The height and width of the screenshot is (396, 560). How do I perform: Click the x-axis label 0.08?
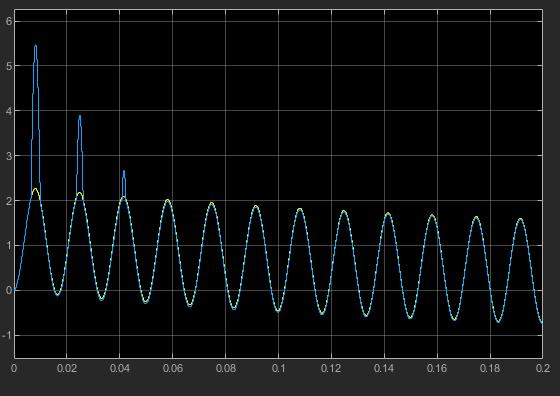226,369
